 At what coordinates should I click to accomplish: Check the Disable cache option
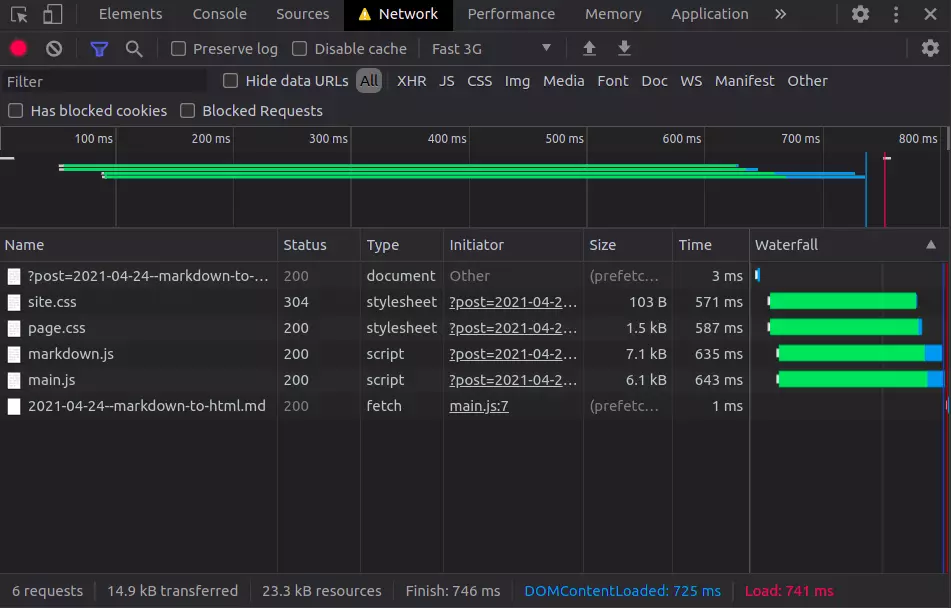[300, 49]
